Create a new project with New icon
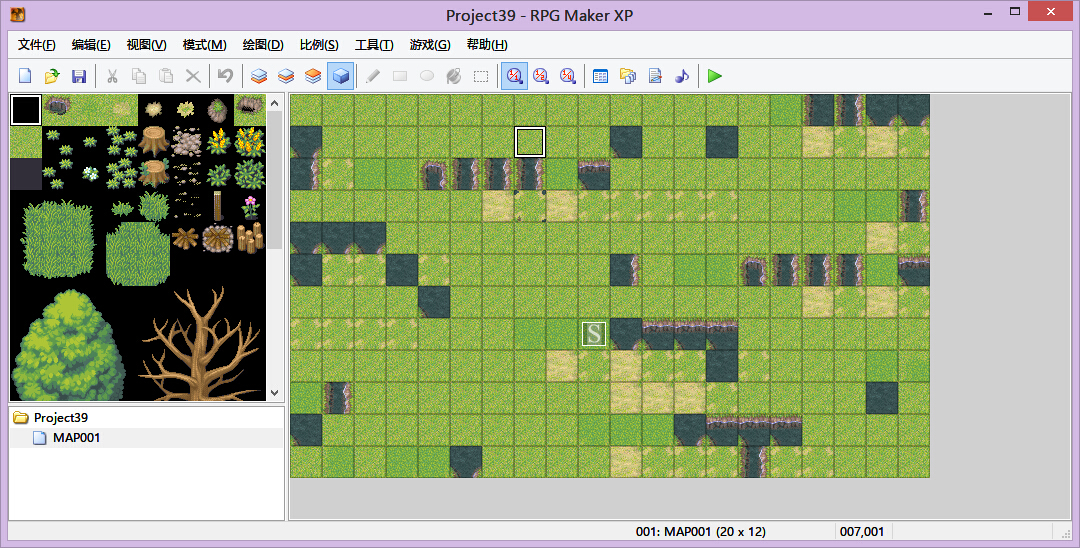The width and height of the screenshot is (1080, 548). 25,76
